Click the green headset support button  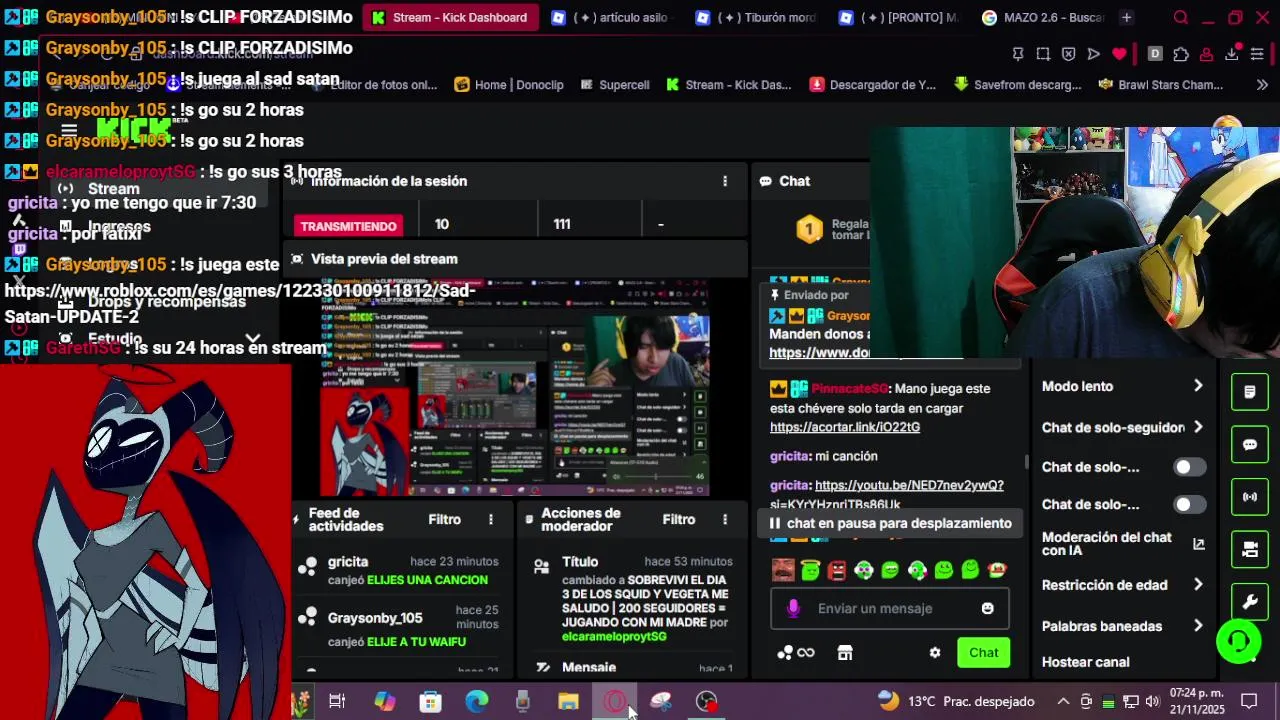(x=1239, y=641)
